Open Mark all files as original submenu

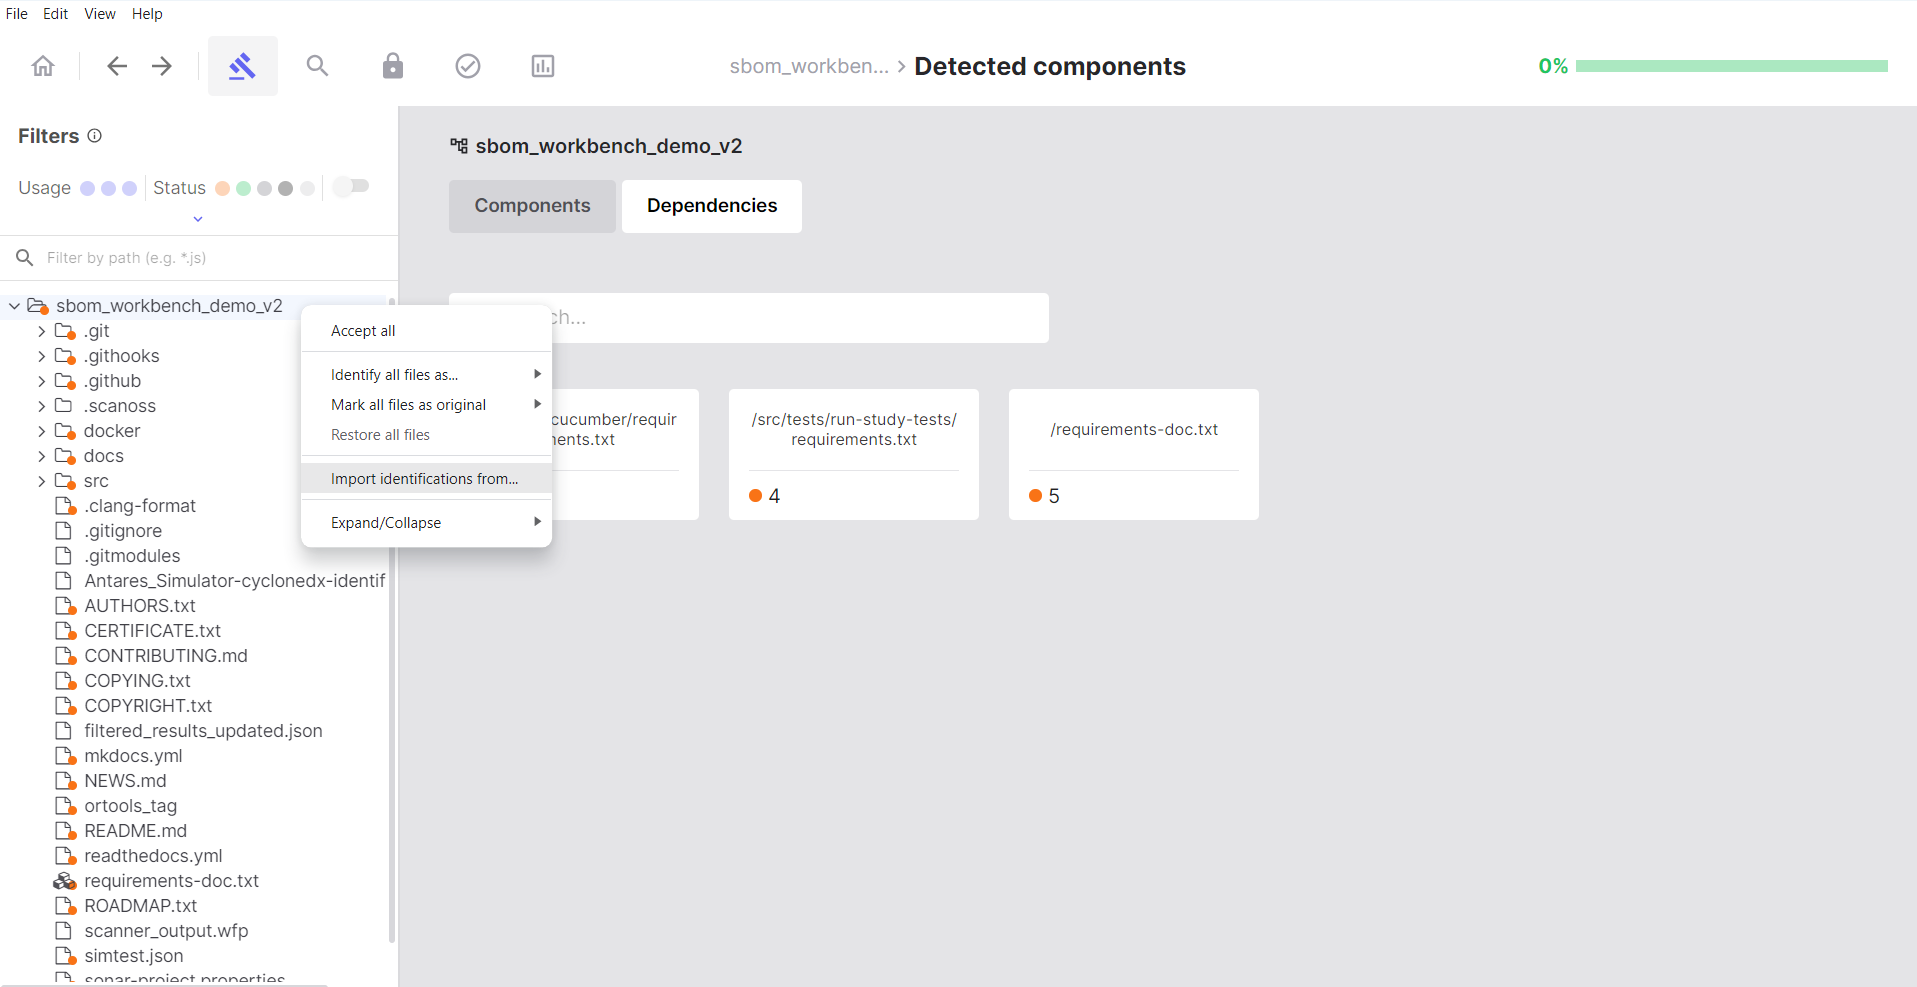click(426, 405)
